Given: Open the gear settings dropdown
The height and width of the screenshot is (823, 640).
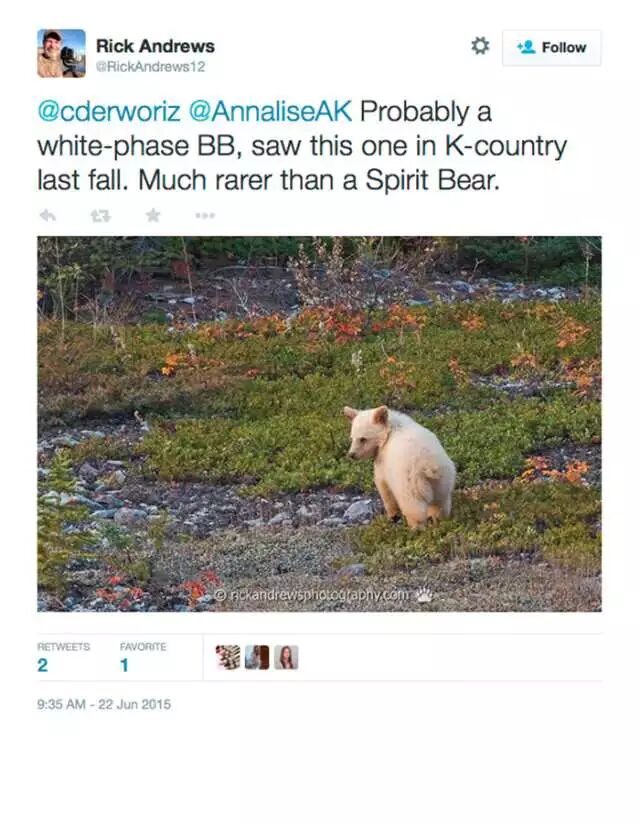Looking at the screenshot, I should coord(480,46).
